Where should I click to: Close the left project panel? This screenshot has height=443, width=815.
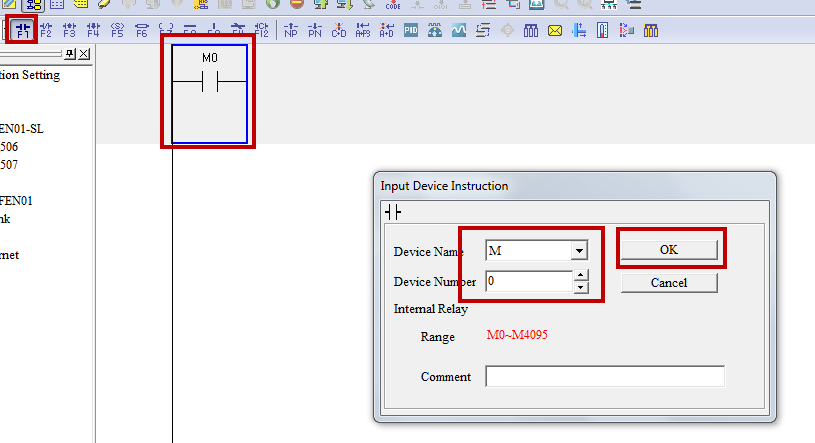click(83, 53)
